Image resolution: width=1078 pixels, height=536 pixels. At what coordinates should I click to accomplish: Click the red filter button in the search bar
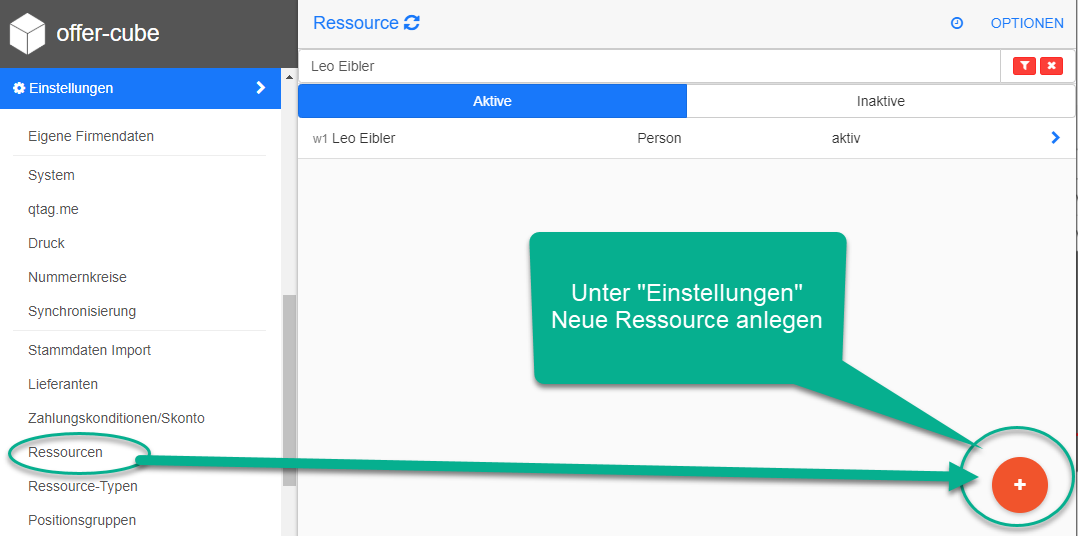pyautogui.click(x=1024, y=66)
